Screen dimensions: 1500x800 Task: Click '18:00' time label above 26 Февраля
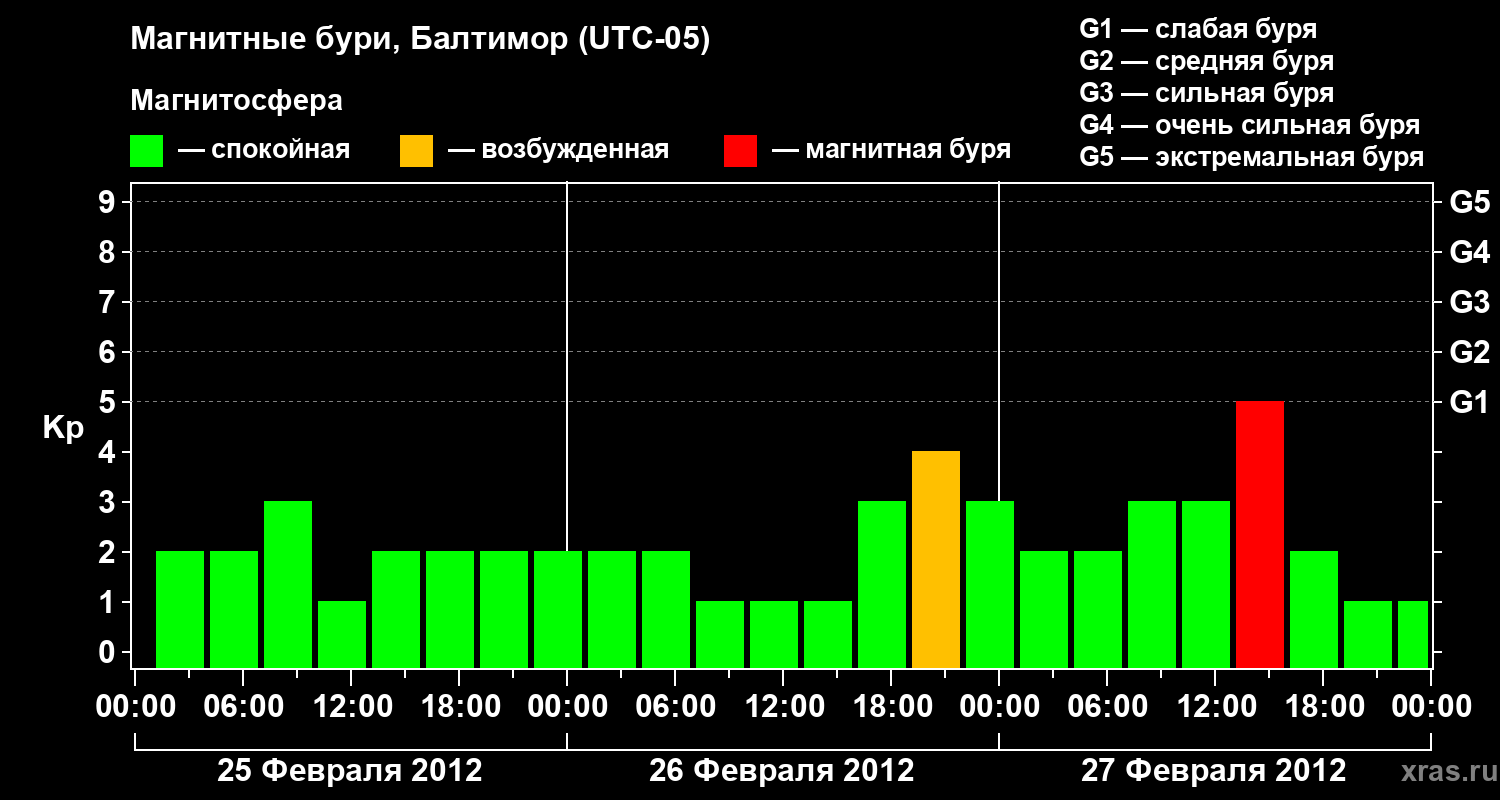click(891, 707)
